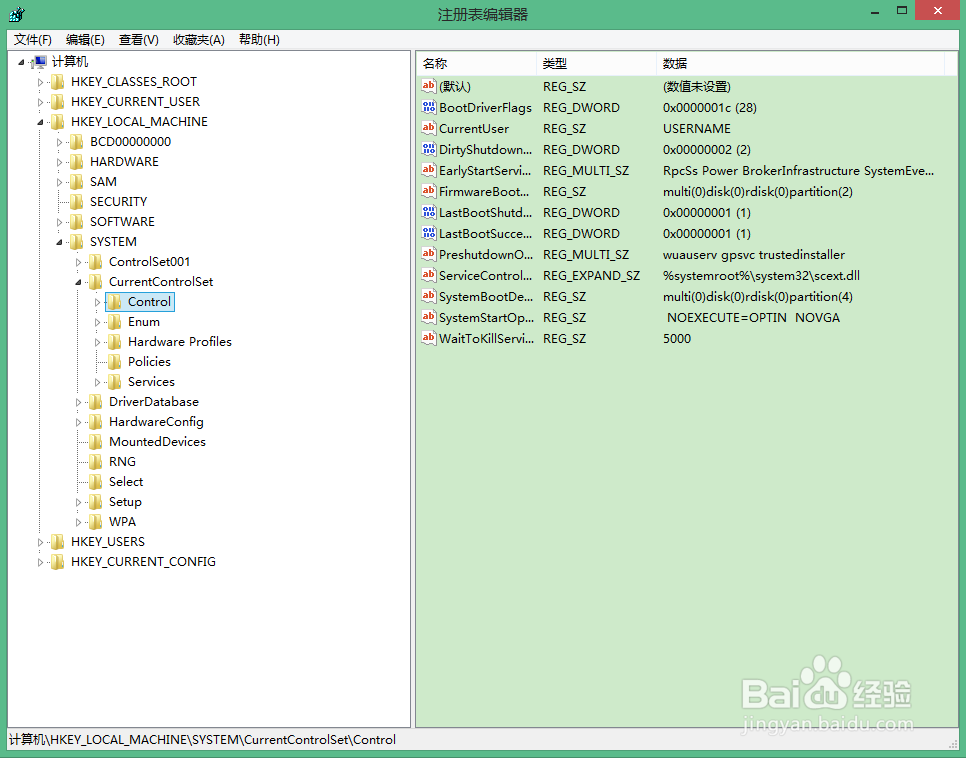Click the HKEY_CURRENT_CONFIG folder icon
The height and width of the screenshot is (758, 966).
click(57, 563)
